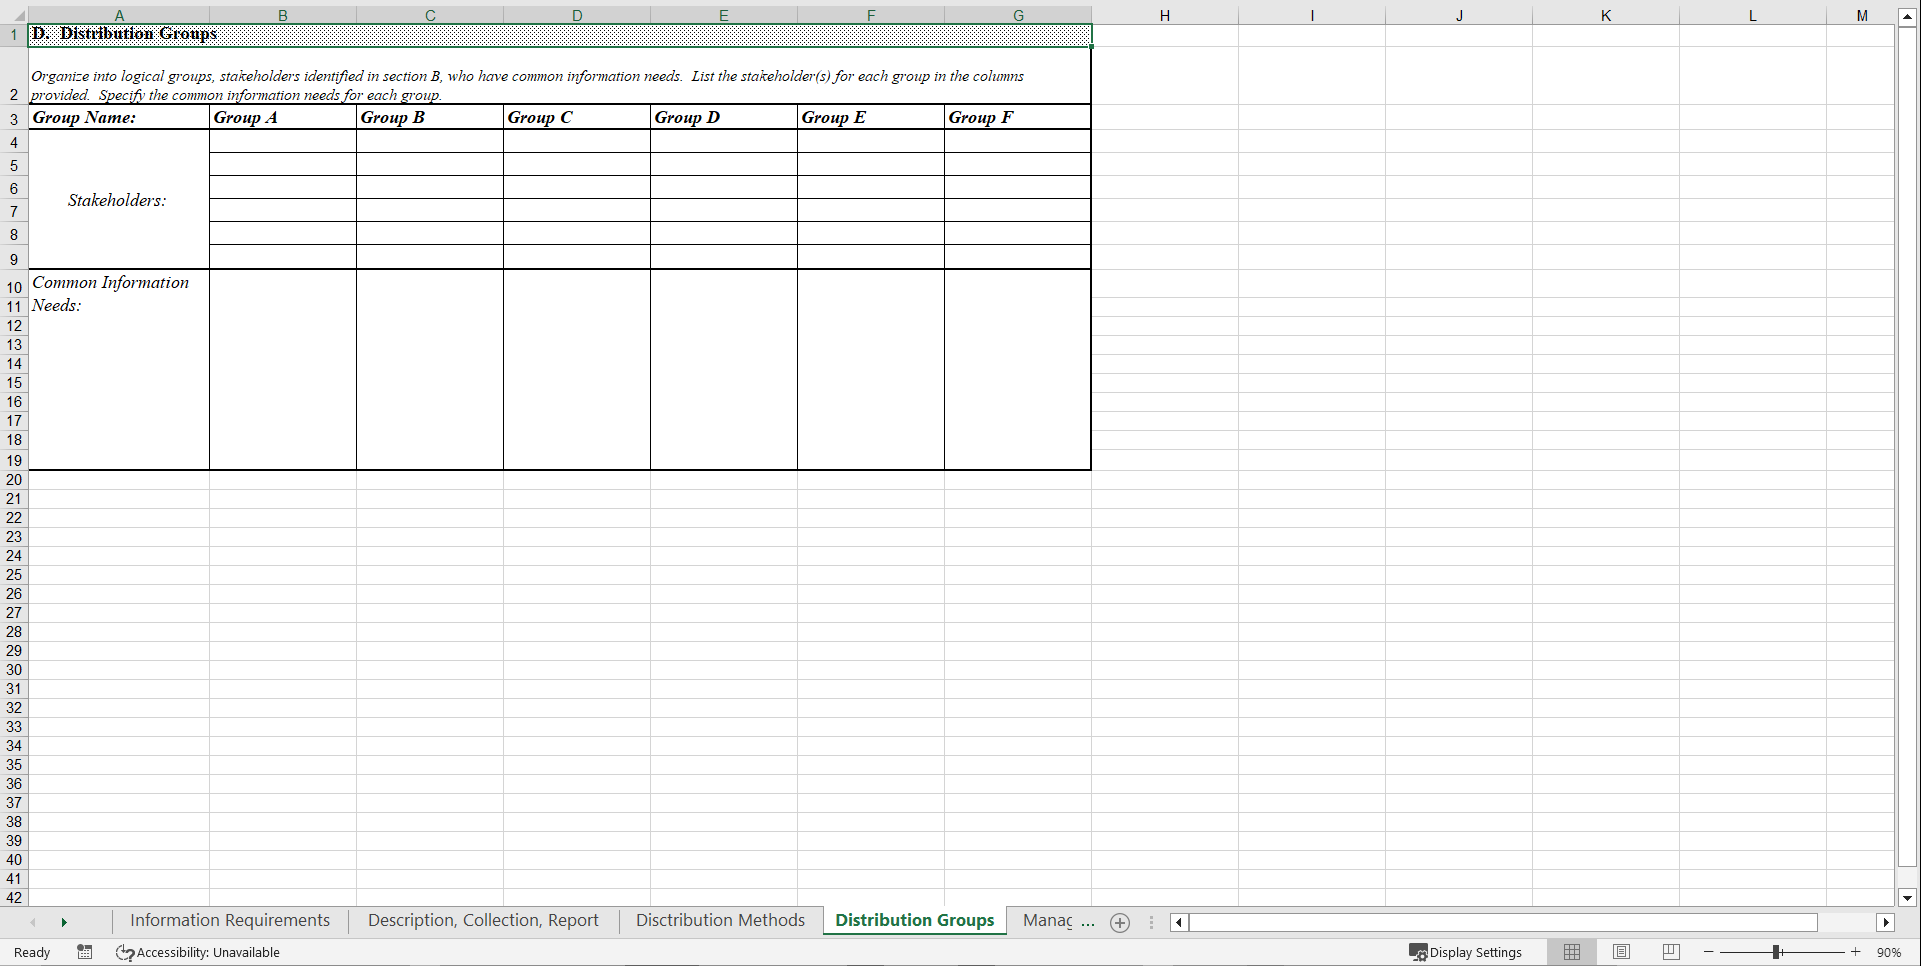1921x966 pixels.
Task: Click the 90% zoom level indicator
Action: (1890, 952)
